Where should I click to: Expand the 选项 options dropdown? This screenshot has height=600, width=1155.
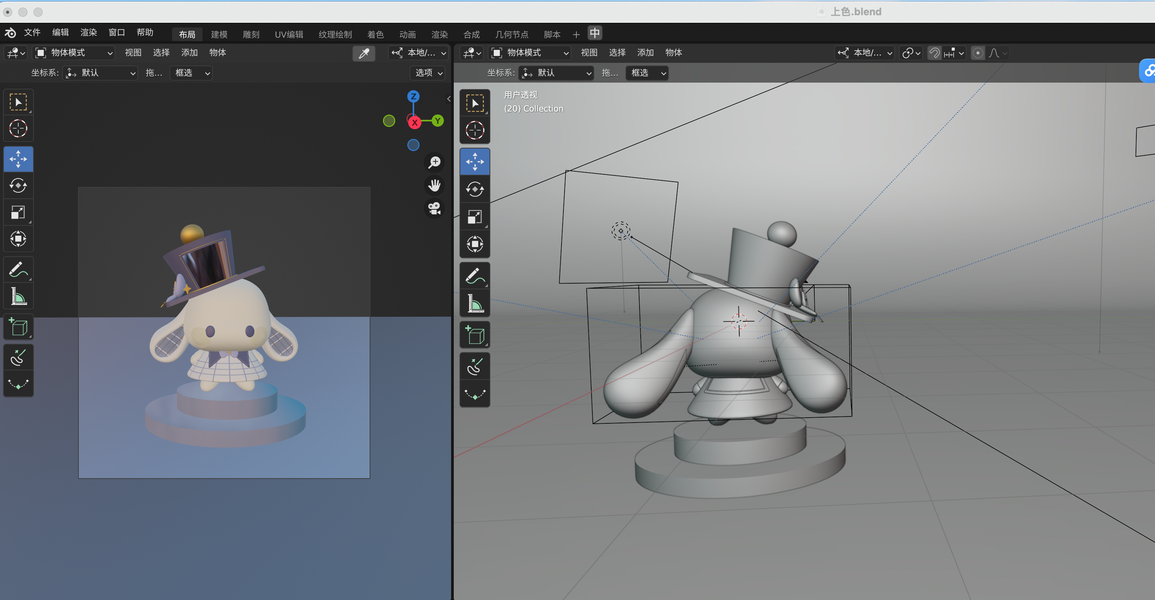429,73
